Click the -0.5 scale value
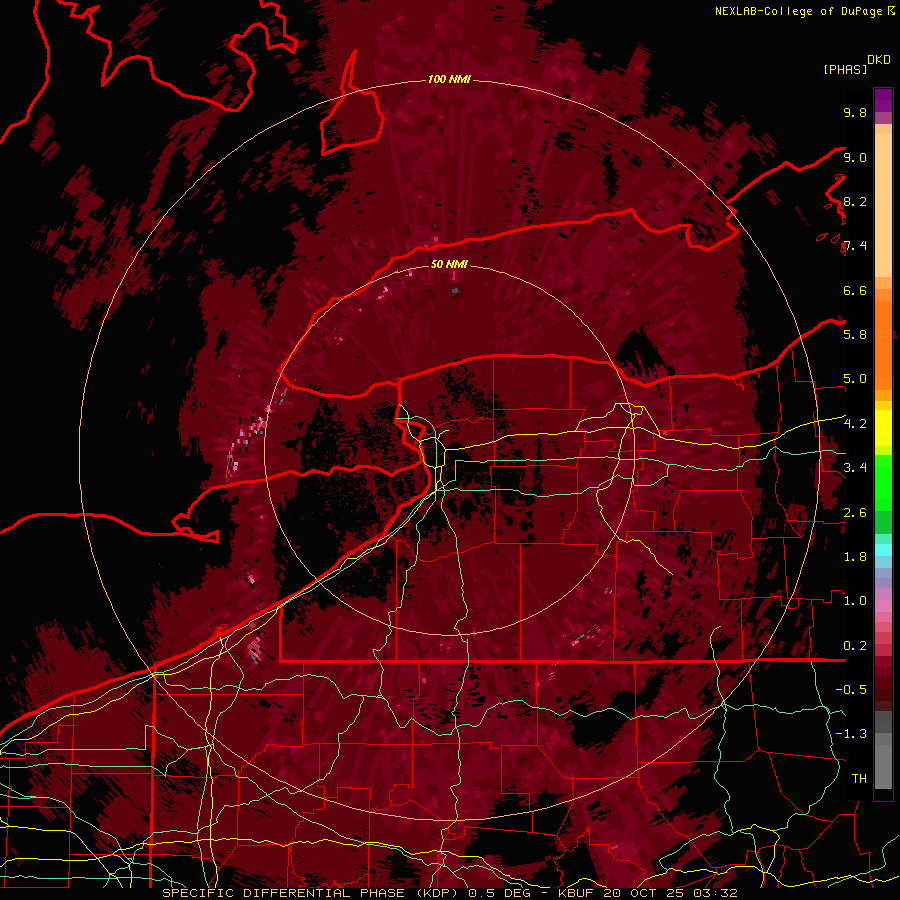Viewport: 900px width, 900px height. (x=851, y=689)
